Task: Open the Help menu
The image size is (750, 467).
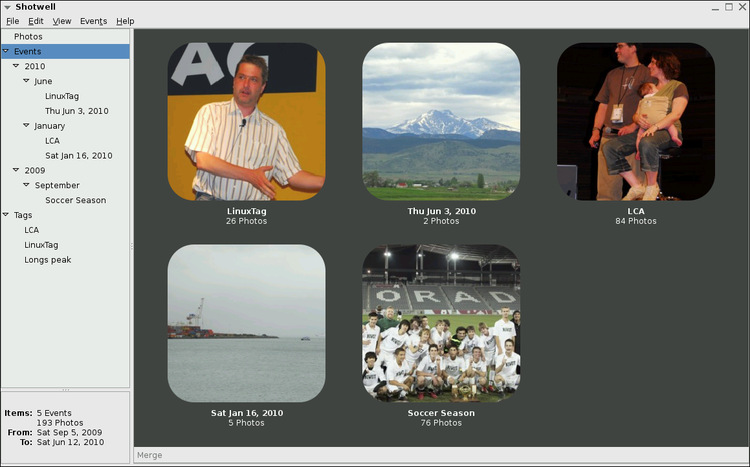Action: click(x=125, y=21)
